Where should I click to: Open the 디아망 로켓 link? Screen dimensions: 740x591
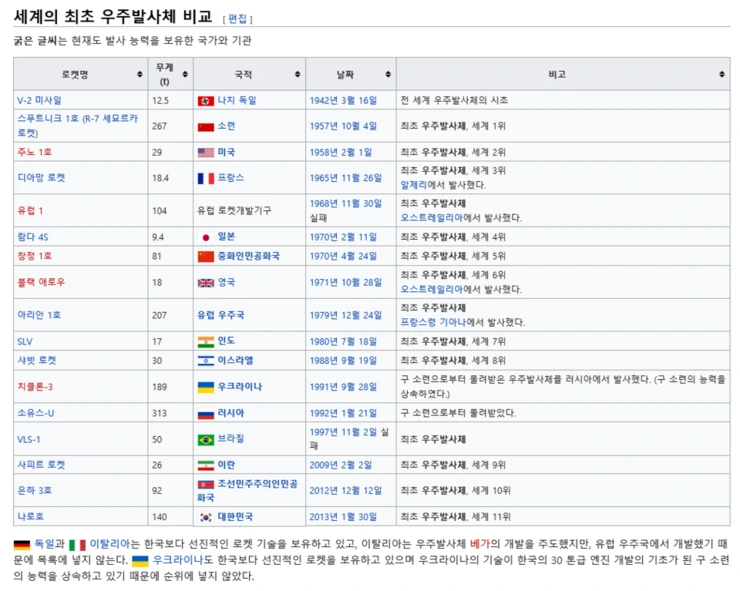tap(42, 178)
